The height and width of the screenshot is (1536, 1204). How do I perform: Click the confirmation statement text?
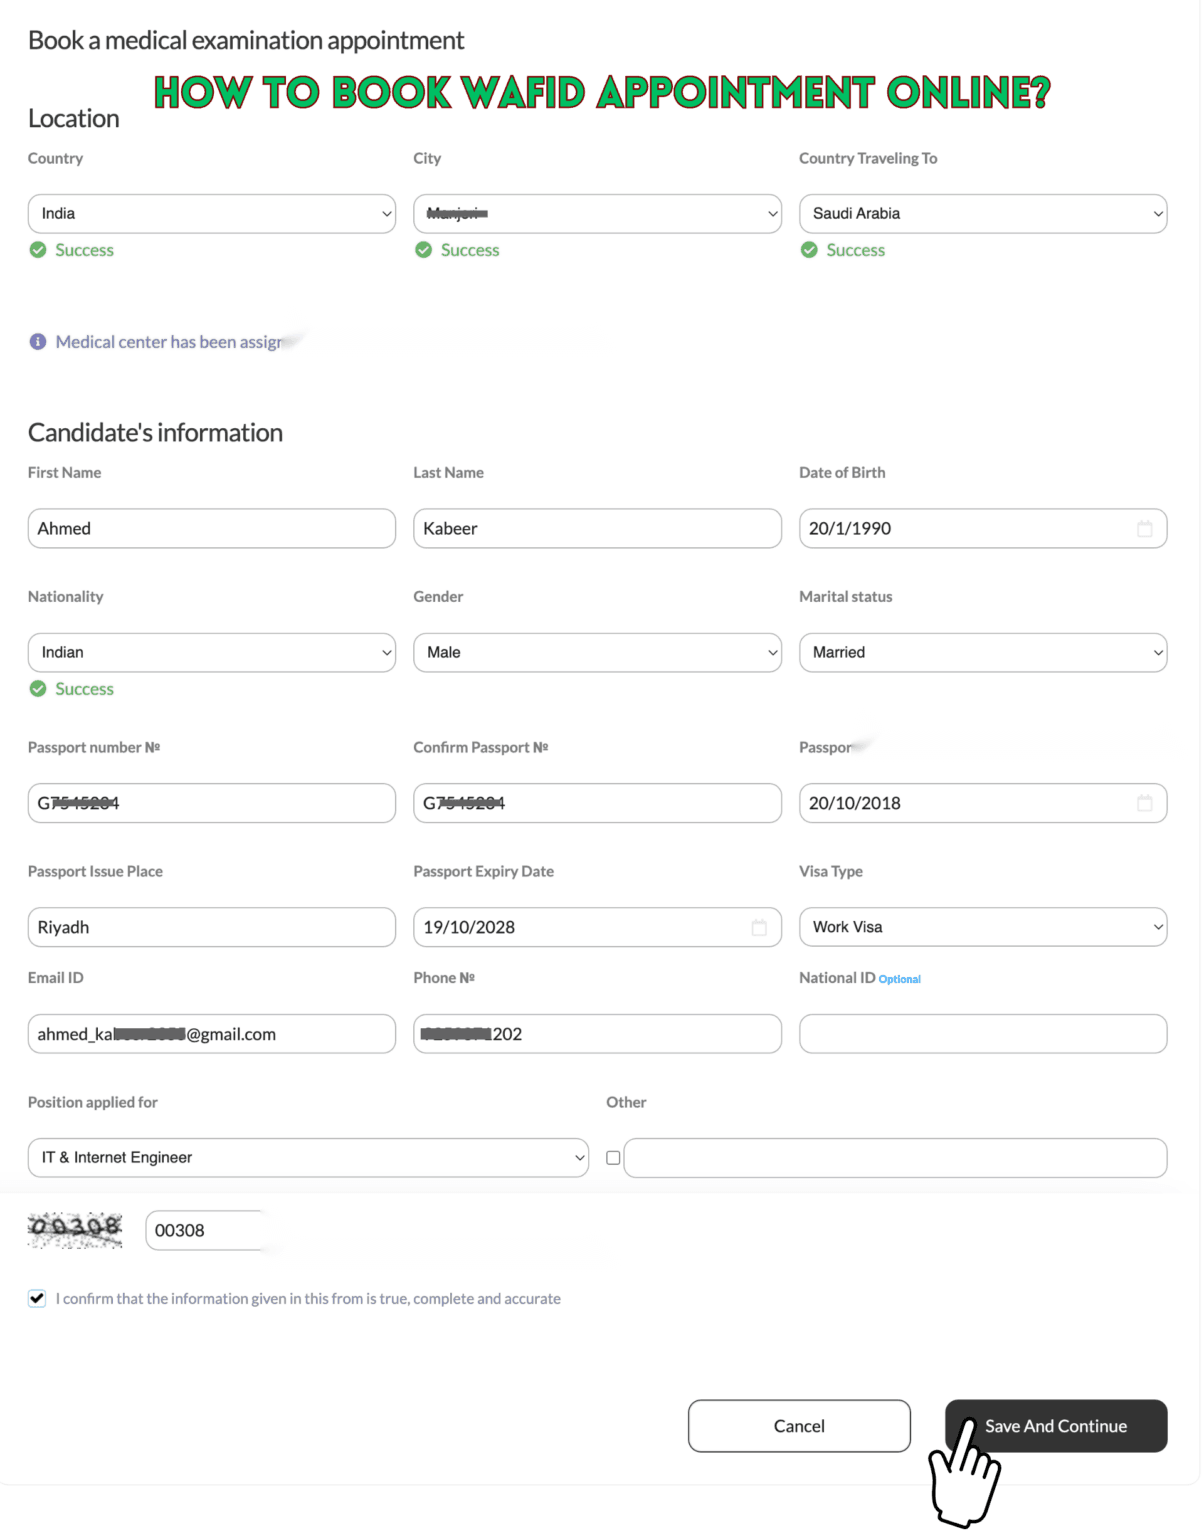tap(308, 1299)
